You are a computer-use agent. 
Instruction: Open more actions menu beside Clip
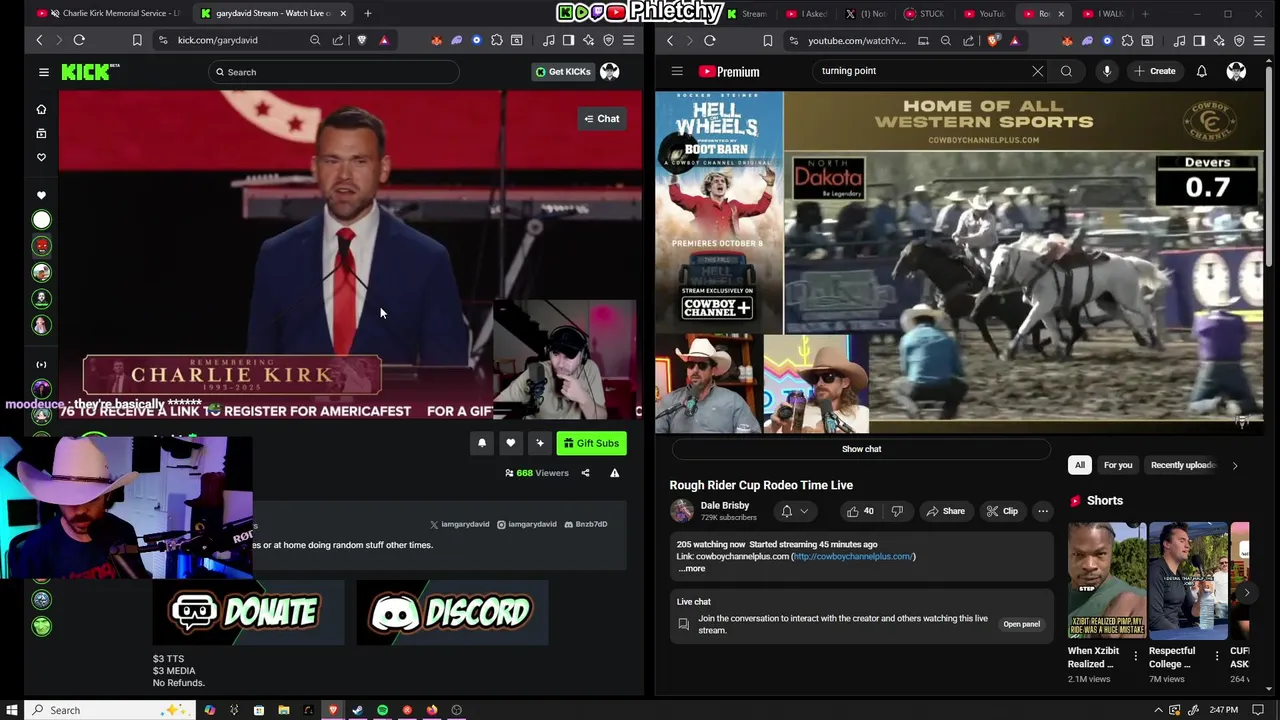1042,511
